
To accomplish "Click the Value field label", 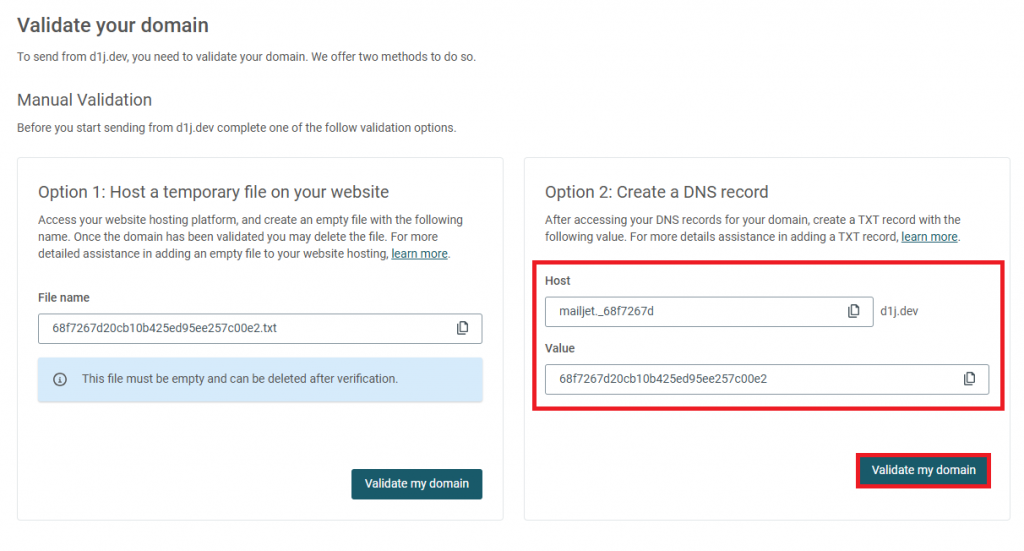I will pyautogui.click(x=560, y=349).
